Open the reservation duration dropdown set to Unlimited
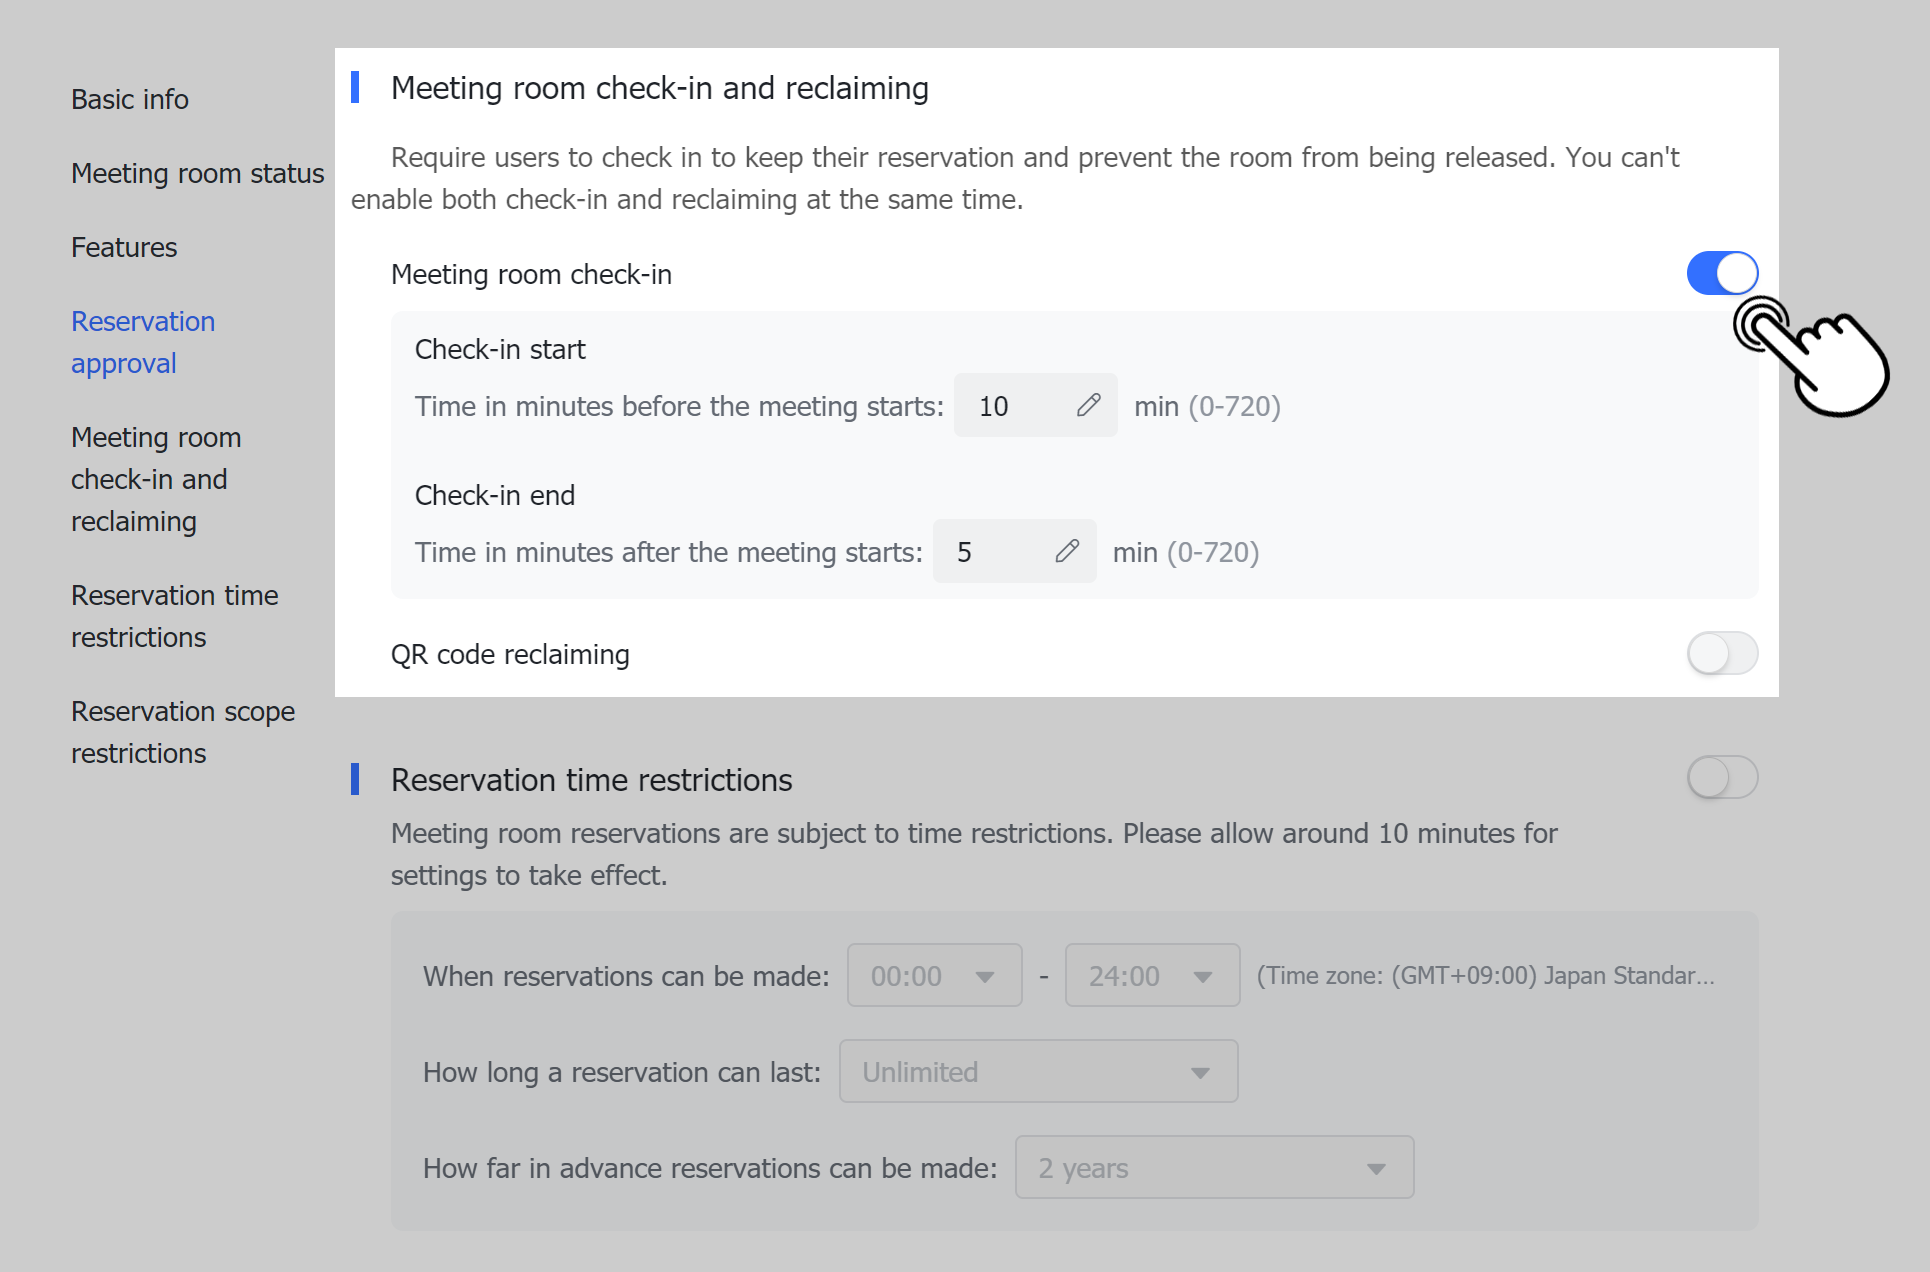The width and height of the screenshot is (1930, 1272). pyautogui.click(x=1037, y=1070)
